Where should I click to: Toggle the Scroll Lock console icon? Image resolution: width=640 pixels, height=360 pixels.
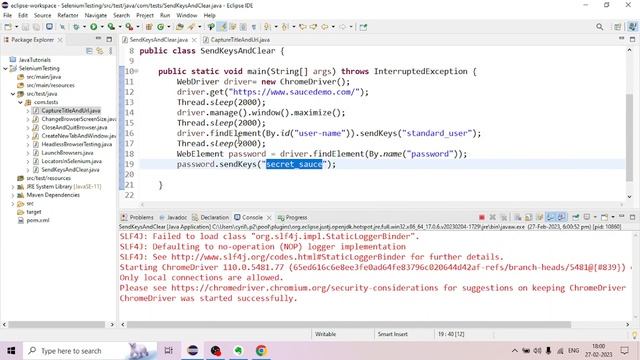[529, 217]
